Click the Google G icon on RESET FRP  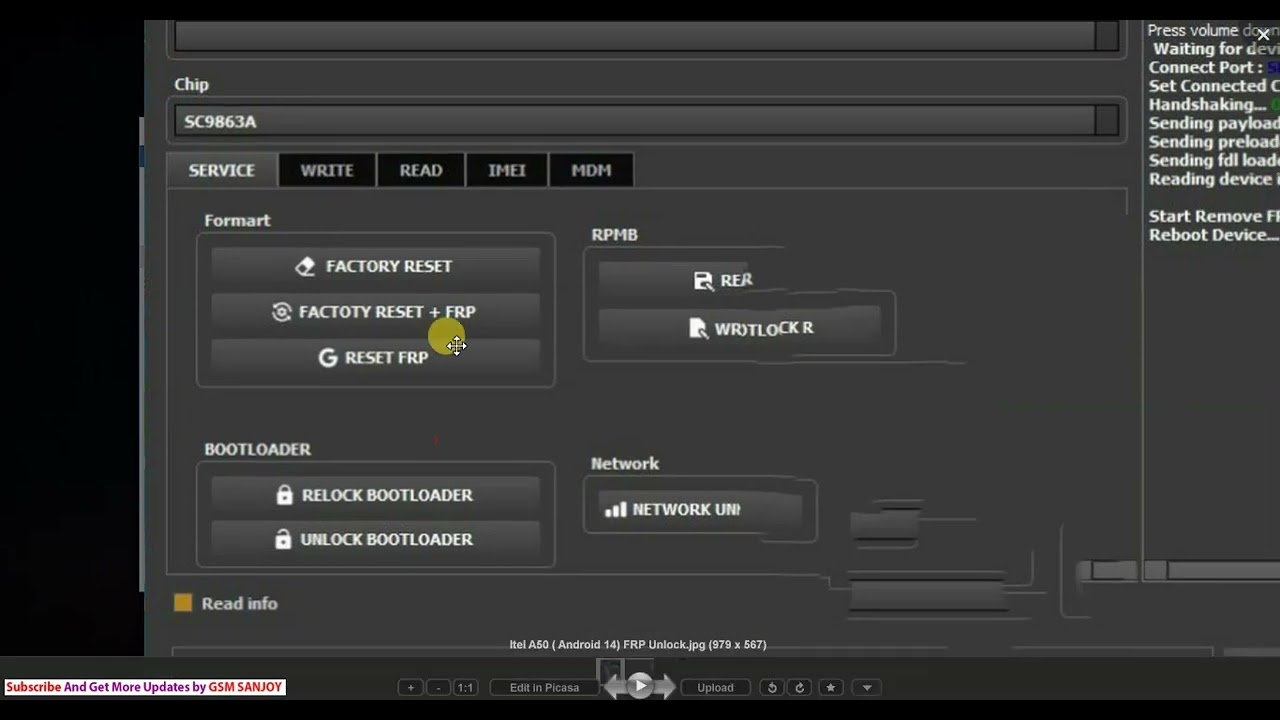[x=328, y=357]
